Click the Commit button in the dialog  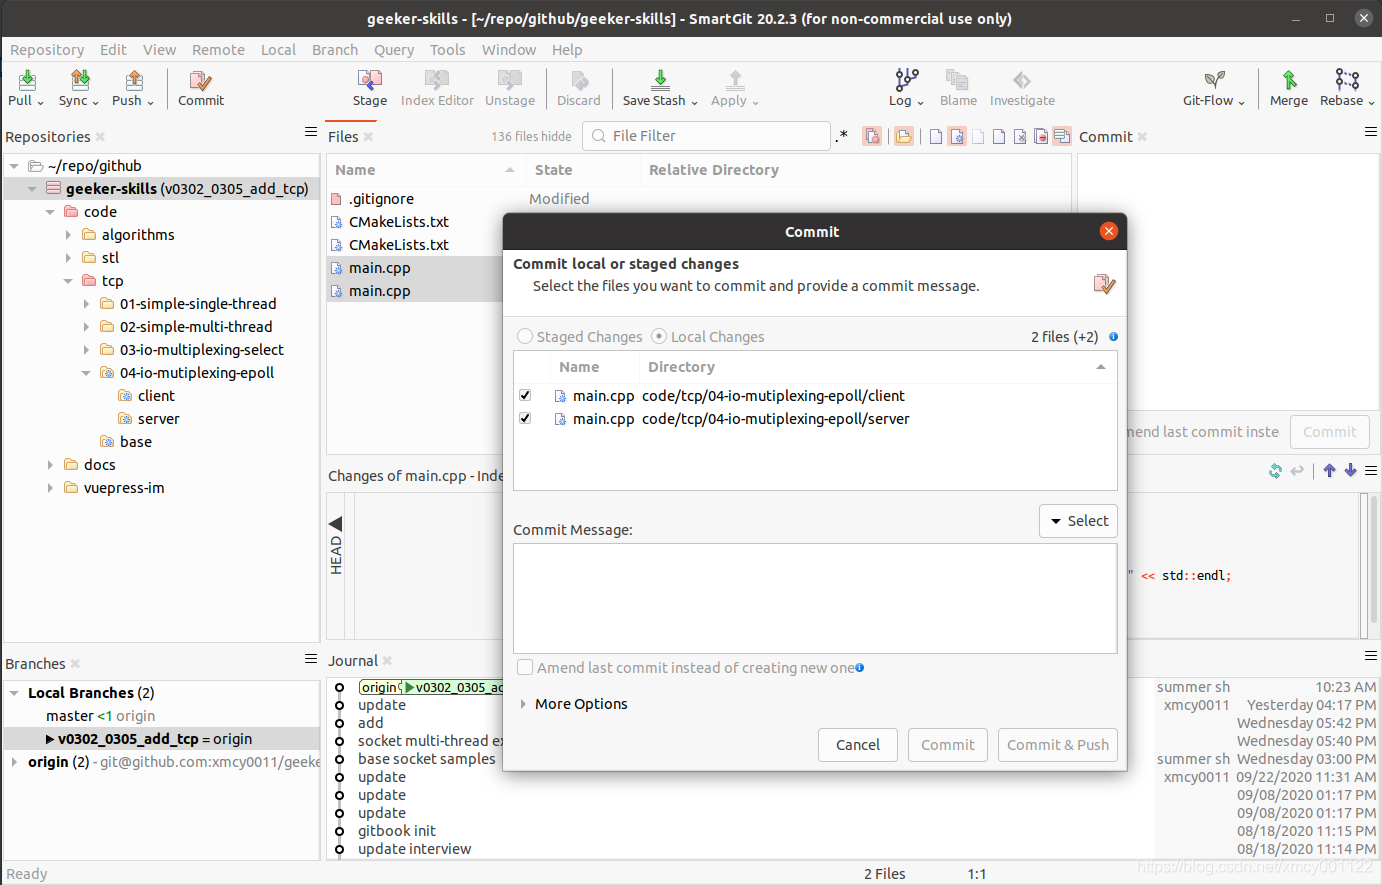pos(948,745)
